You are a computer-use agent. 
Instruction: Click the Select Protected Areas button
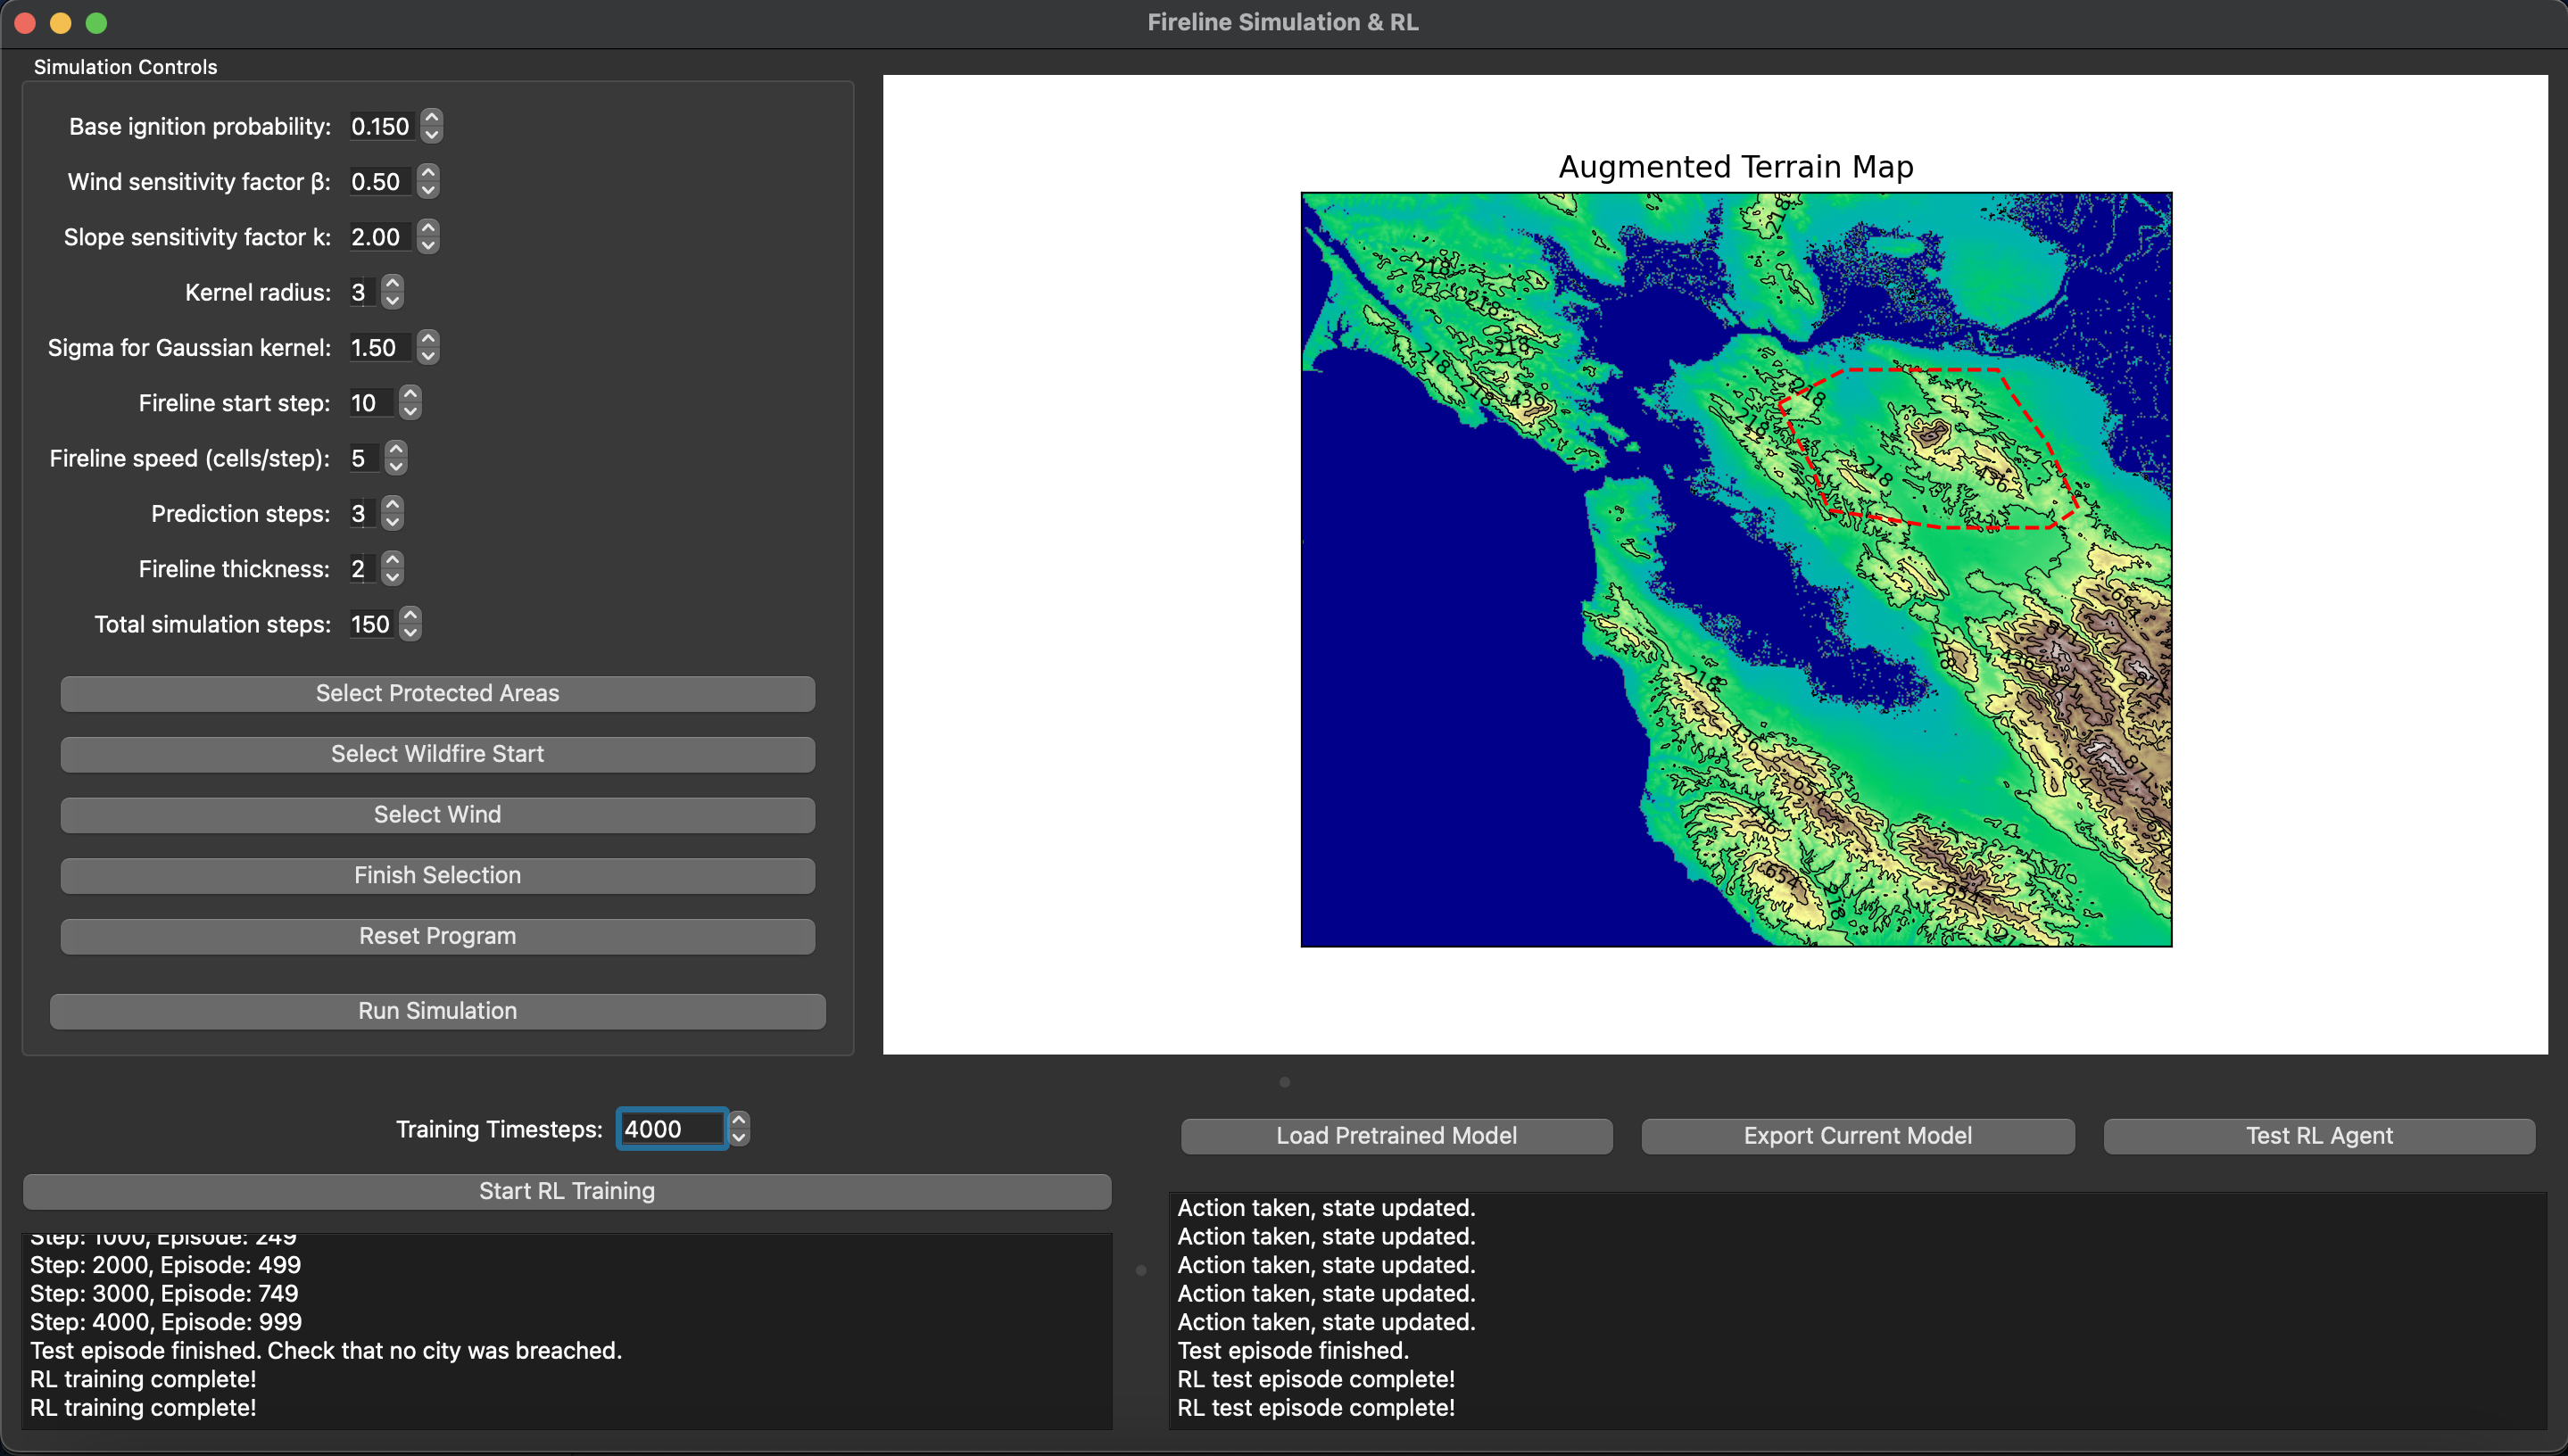[x=437, y=693]
